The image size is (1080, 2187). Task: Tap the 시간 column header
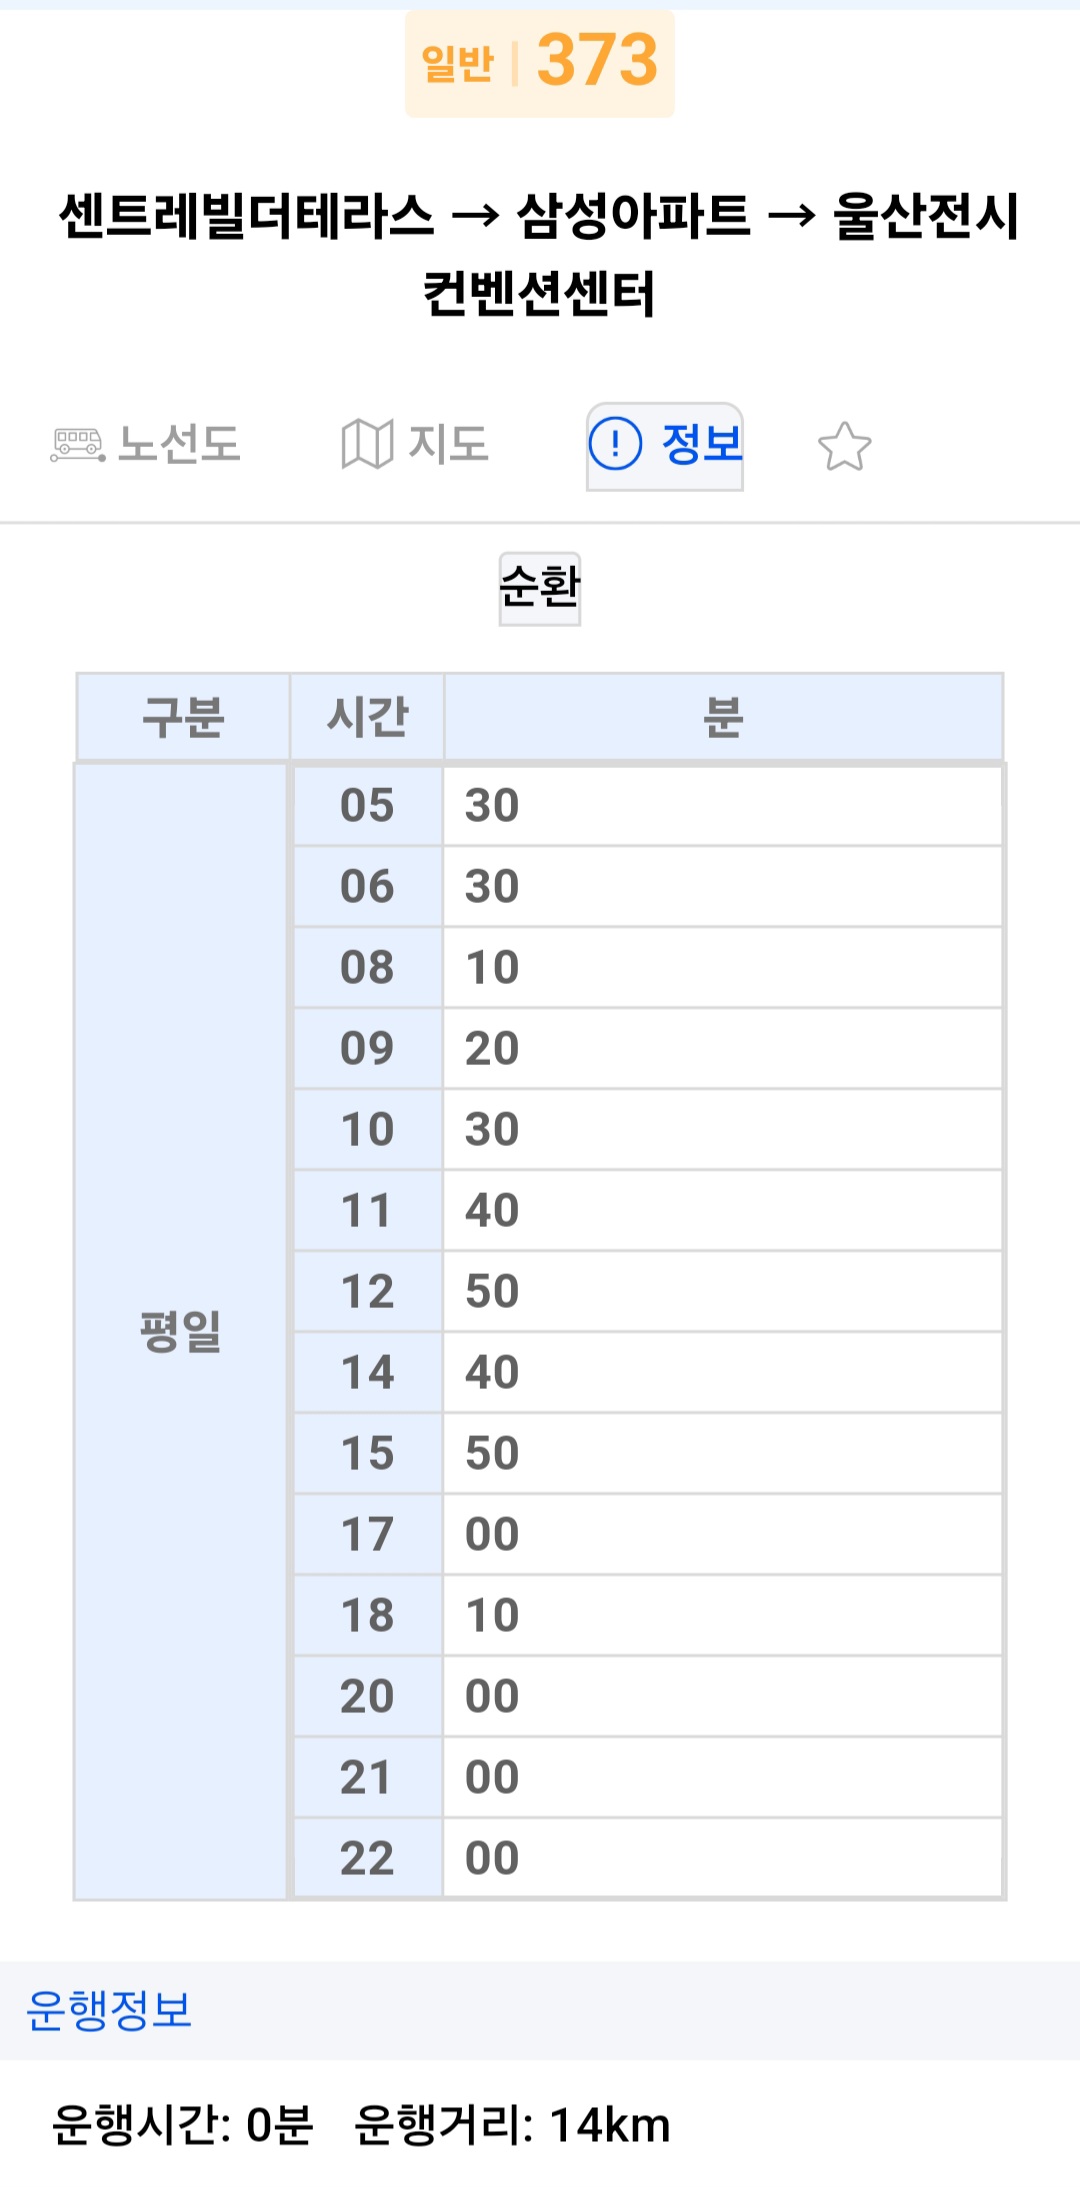point(367,717)
